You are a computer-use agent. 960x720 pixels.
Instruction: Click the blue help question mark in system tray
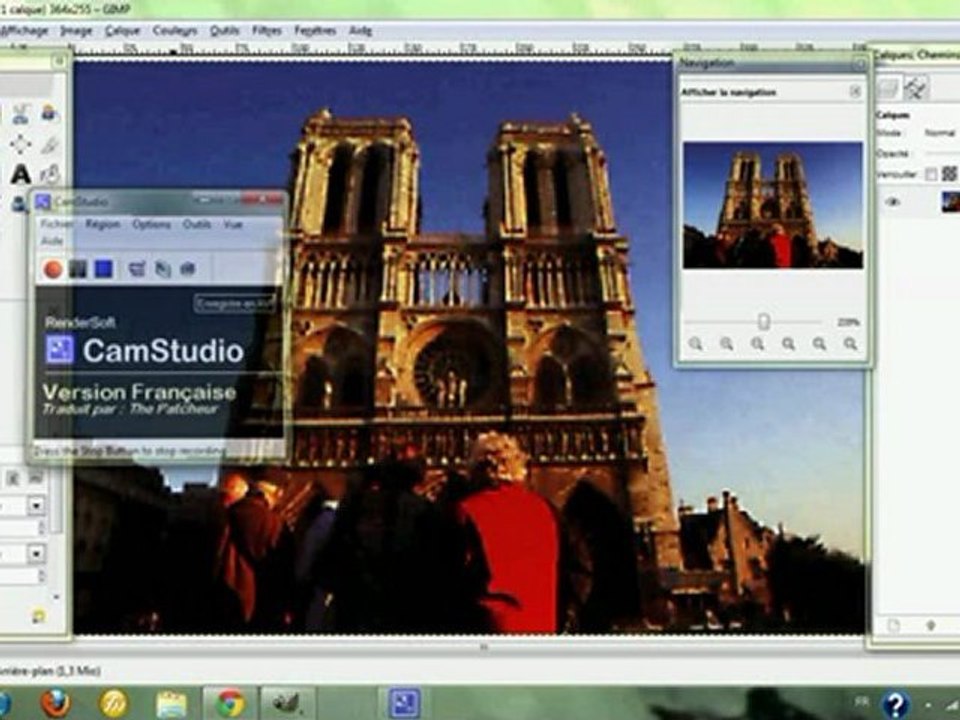coord(894,705)
